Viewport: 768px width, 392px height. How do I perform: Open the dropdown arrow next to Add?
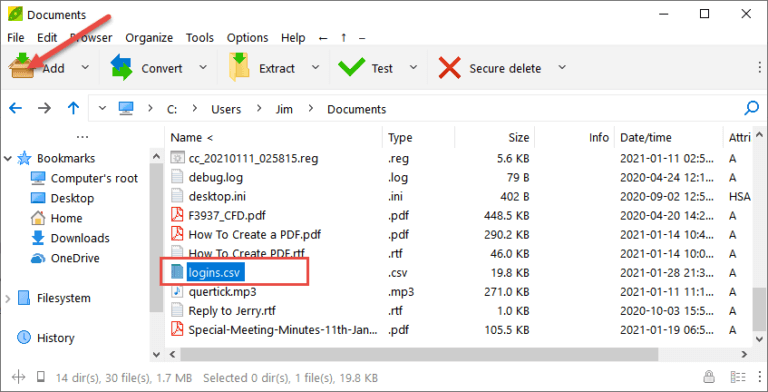pyautogui.click(x=85, y=67)
